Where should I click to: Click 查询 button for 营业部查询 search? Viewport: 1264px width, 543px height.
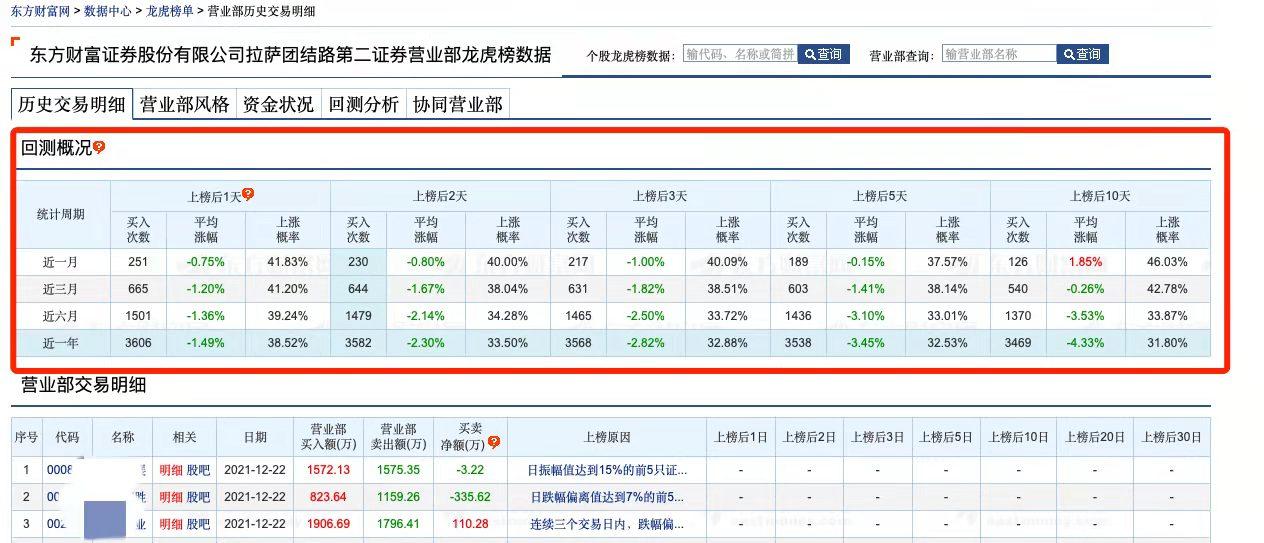[1082, 54]
